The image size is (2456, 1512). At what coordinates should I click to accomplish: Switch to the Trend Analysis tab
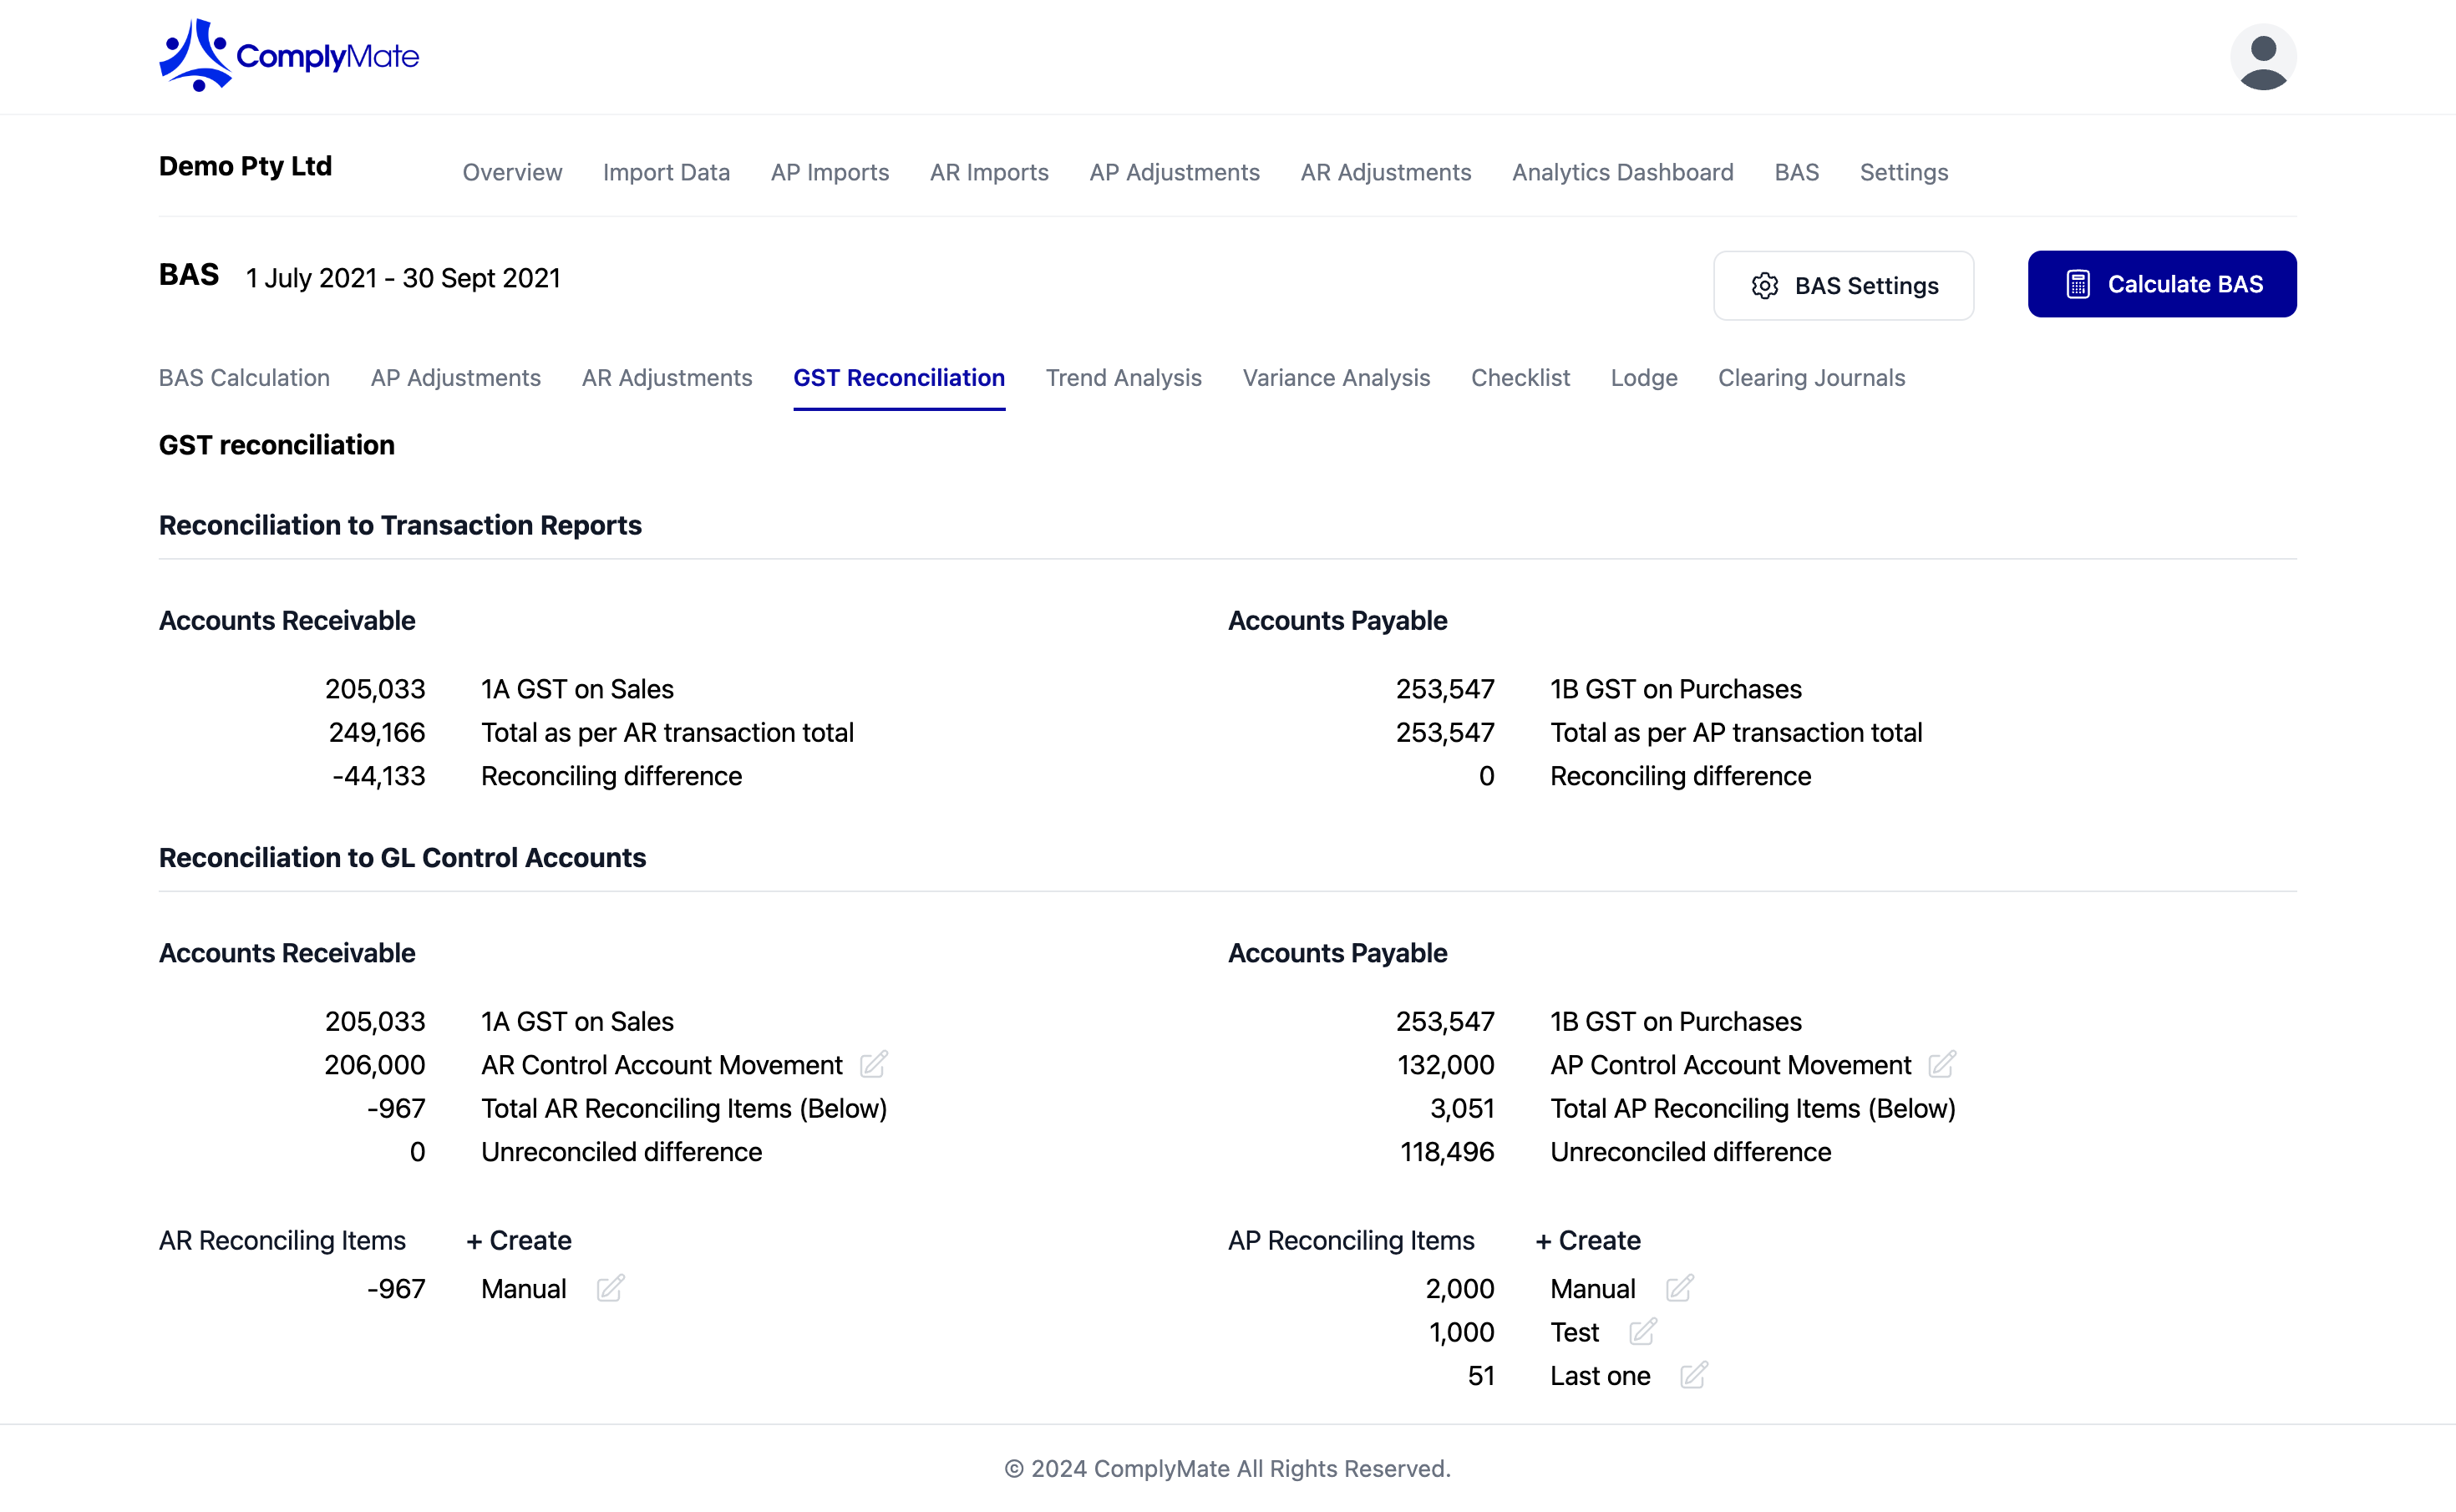pyautogui.click(x=1123, y=378)
